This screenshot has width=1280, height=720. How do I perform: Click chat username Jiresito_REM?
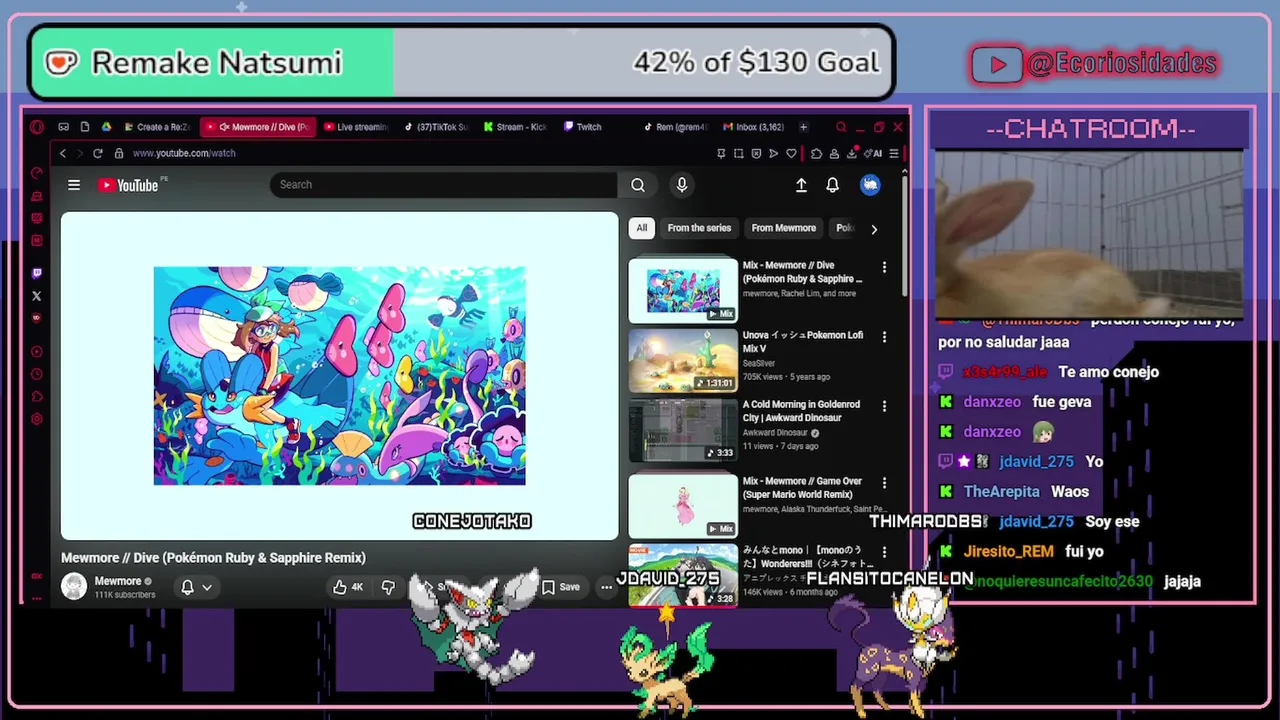[x=1009, y=552]
